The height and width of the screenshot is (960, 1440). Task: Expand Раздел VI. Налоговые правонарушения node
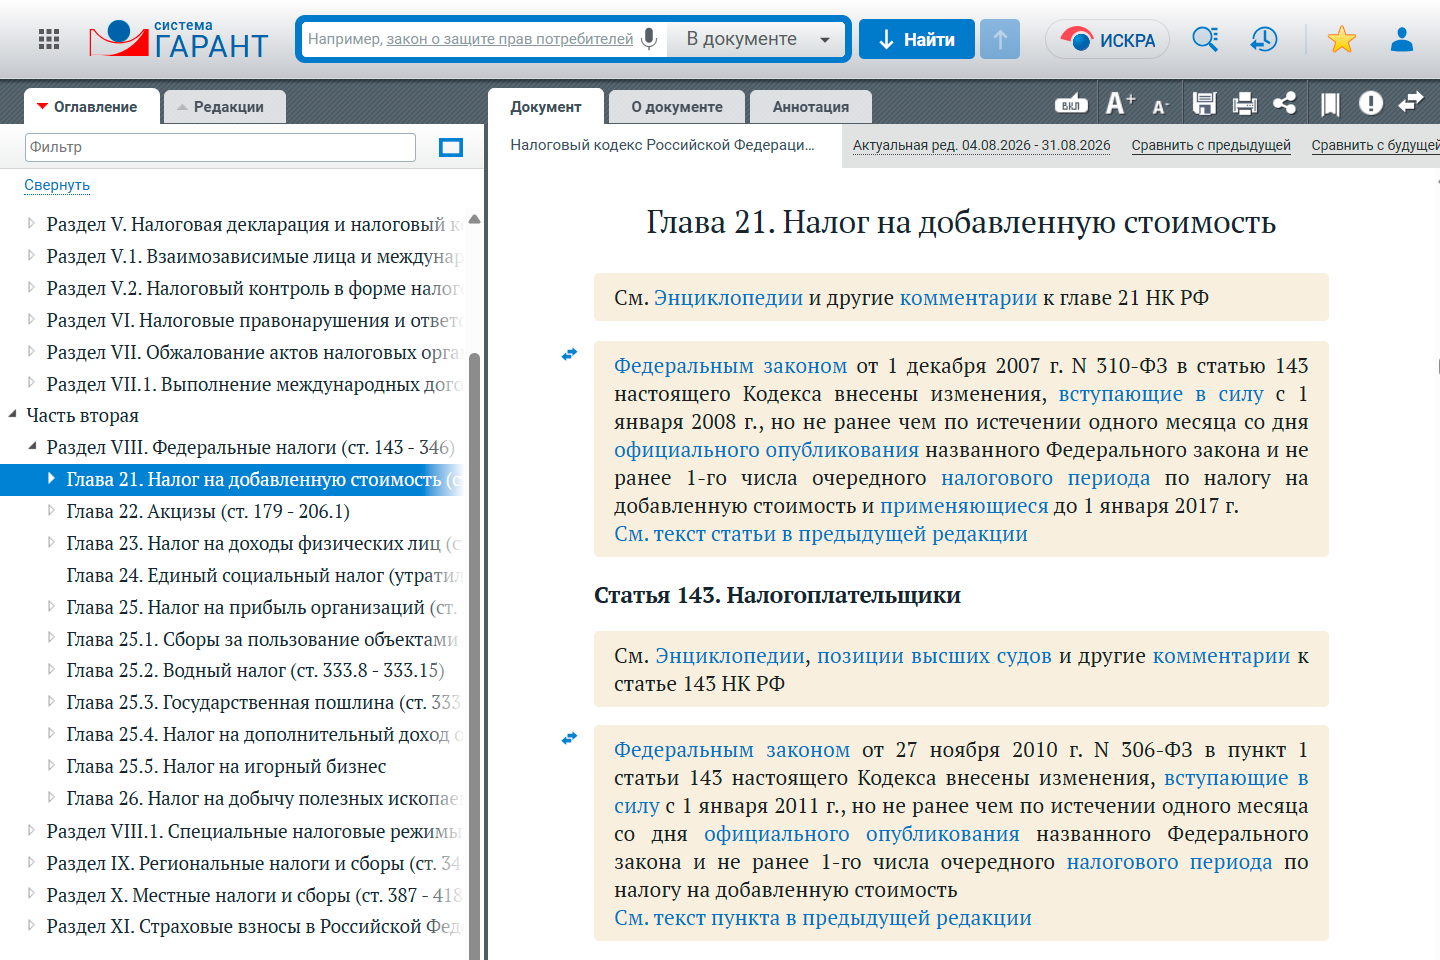pos(32,320)
